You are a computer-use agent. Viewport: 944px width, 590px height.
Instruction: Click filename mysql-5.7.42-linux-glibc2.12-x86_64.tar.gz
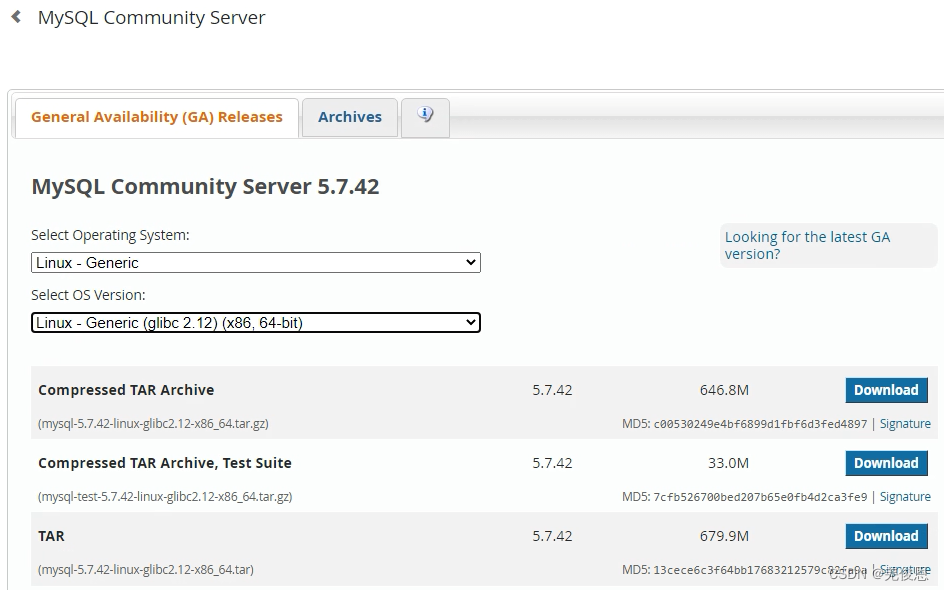tap(153, 424)
